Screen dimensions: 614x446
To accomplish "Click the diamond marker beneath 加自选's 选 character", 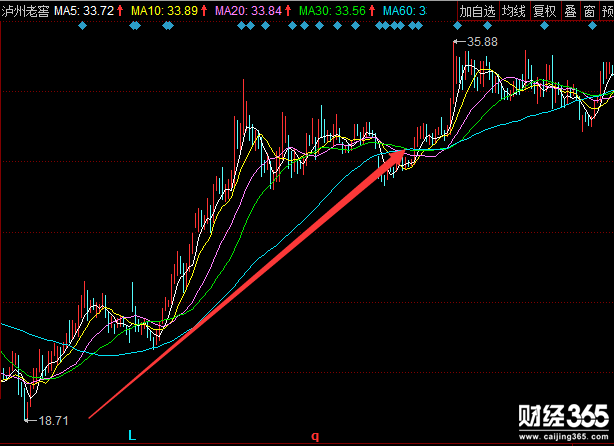I will [x=487, y=26].
